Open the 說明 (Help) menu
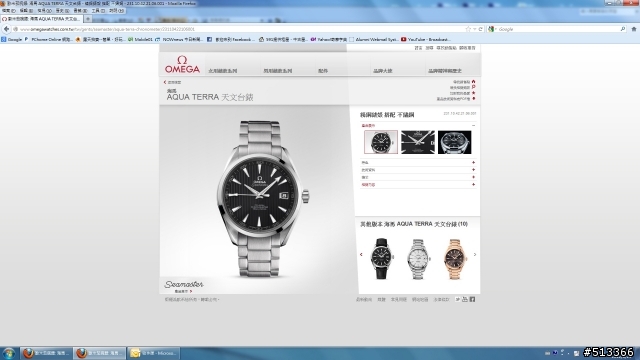This screenshot has width=640, height=360. click(116, 11)
